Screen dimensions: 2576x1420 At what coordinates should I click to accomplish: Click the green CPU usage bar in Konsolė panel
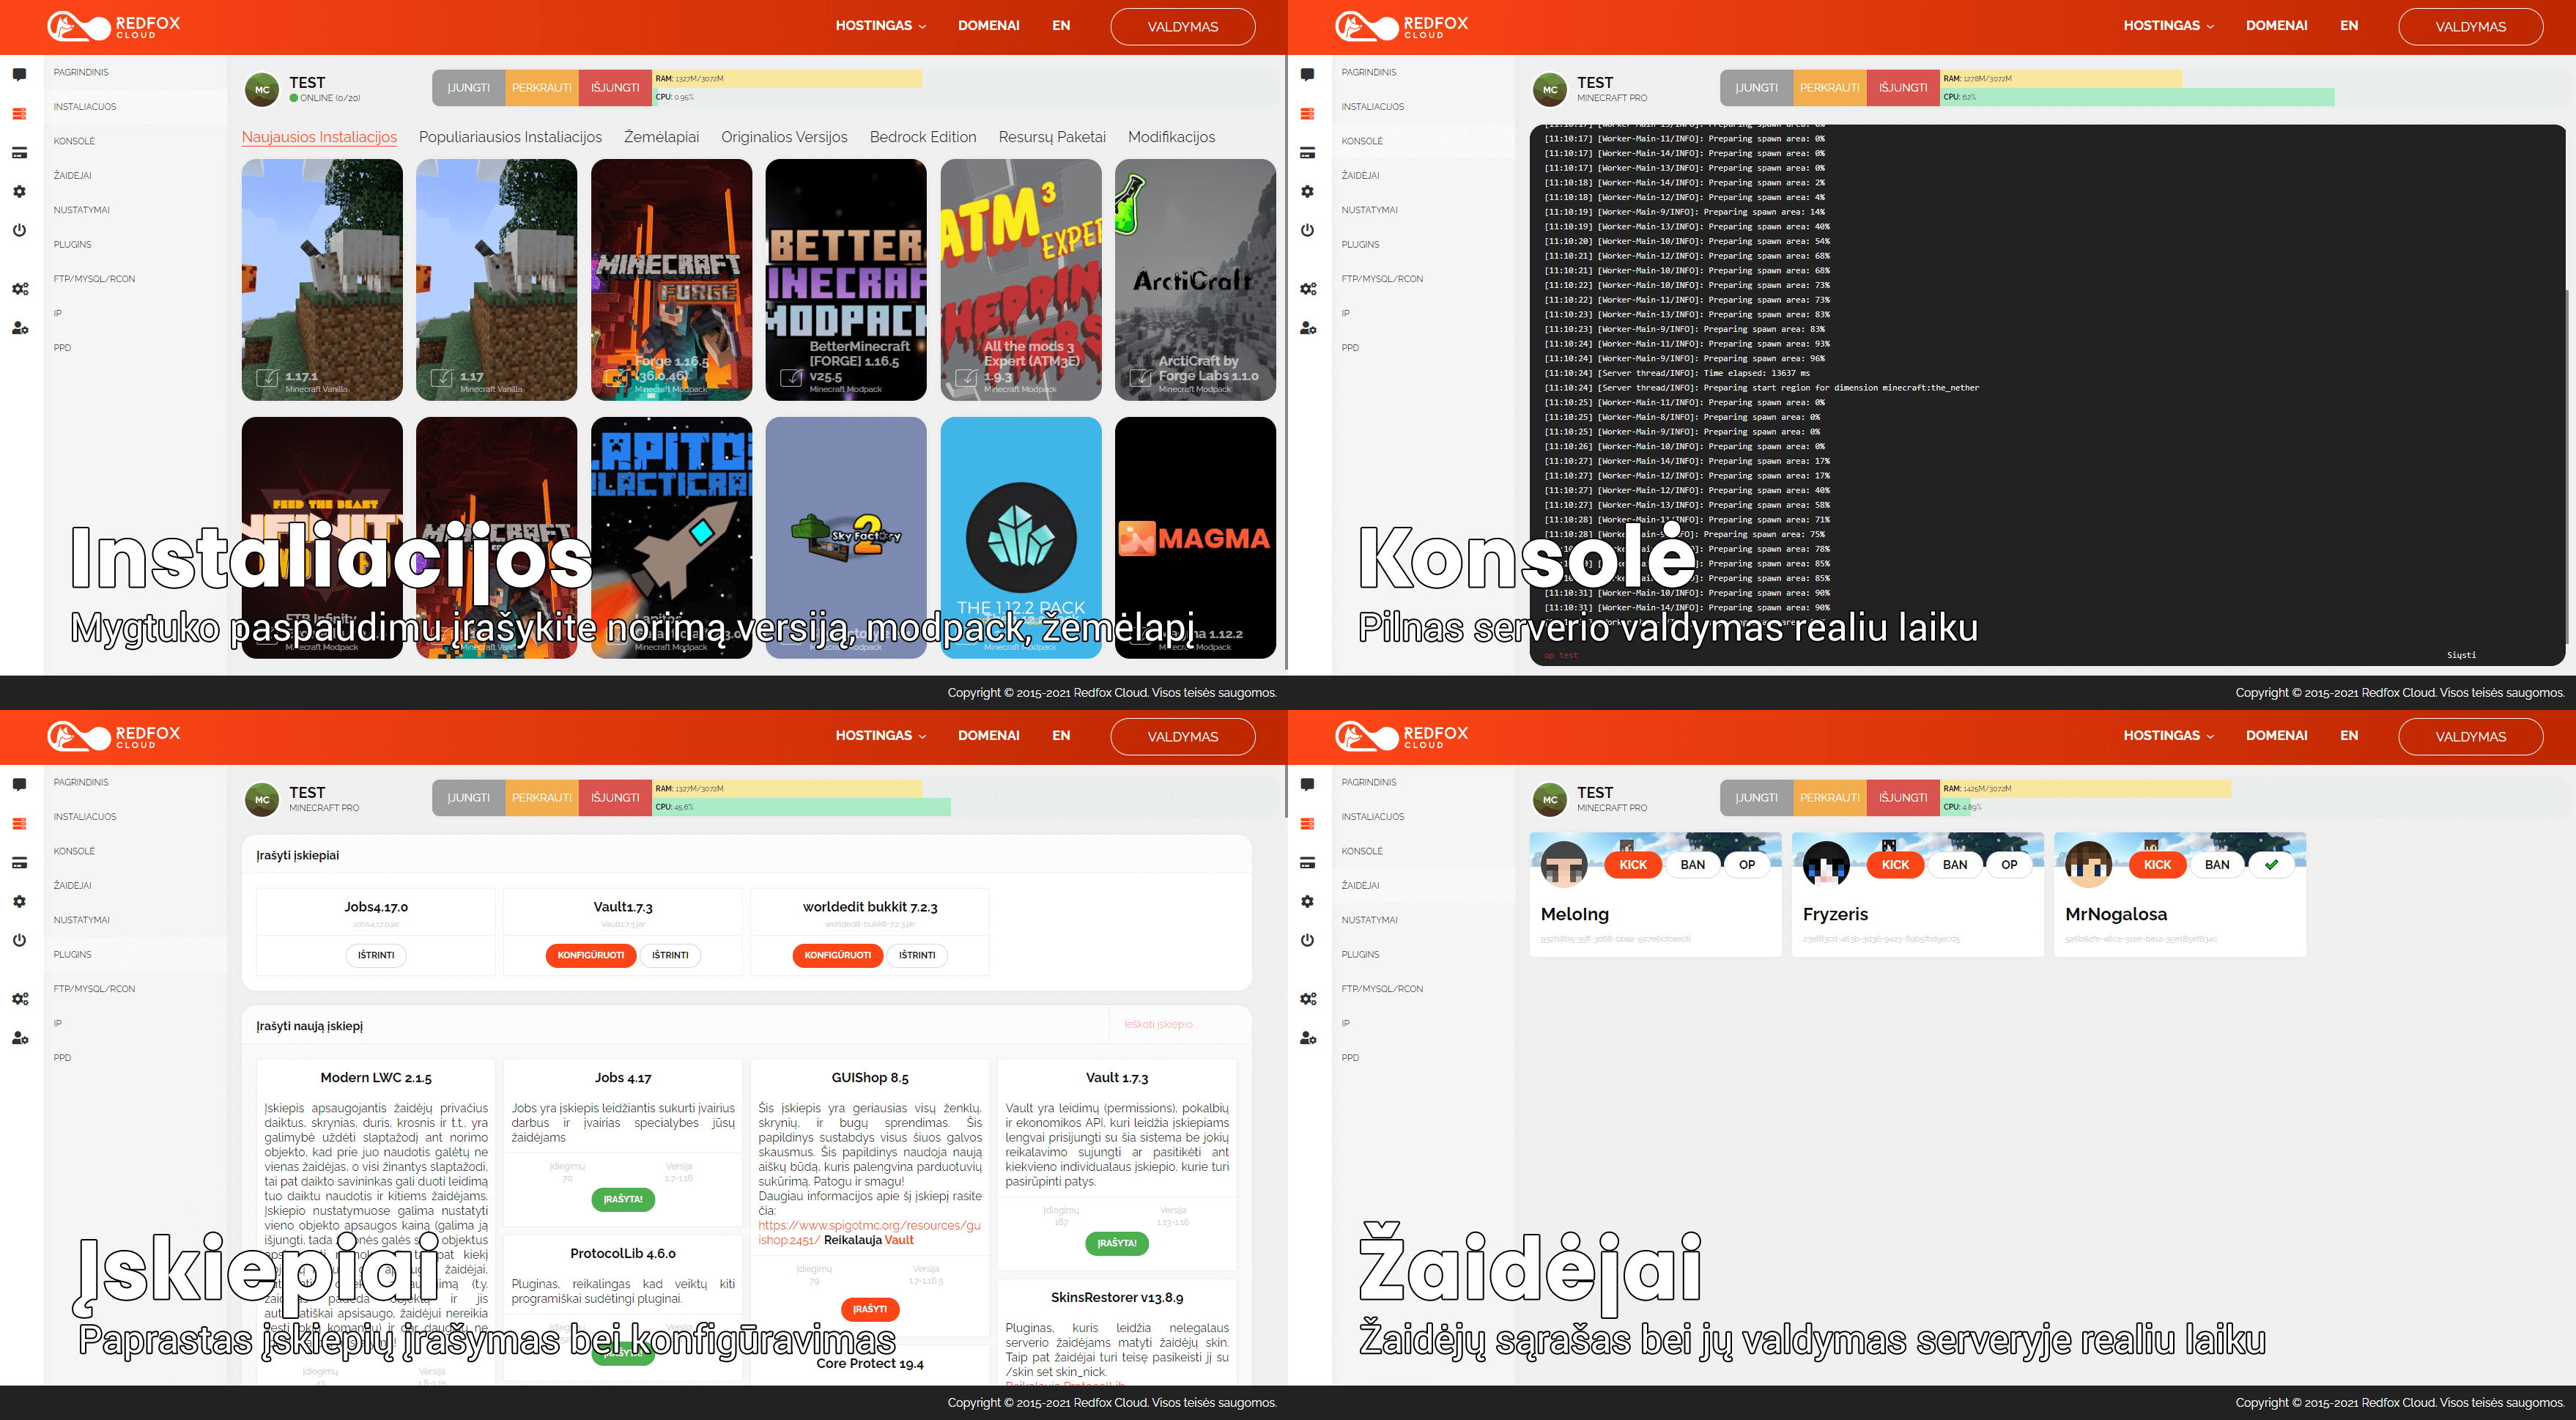[2137, 97]
